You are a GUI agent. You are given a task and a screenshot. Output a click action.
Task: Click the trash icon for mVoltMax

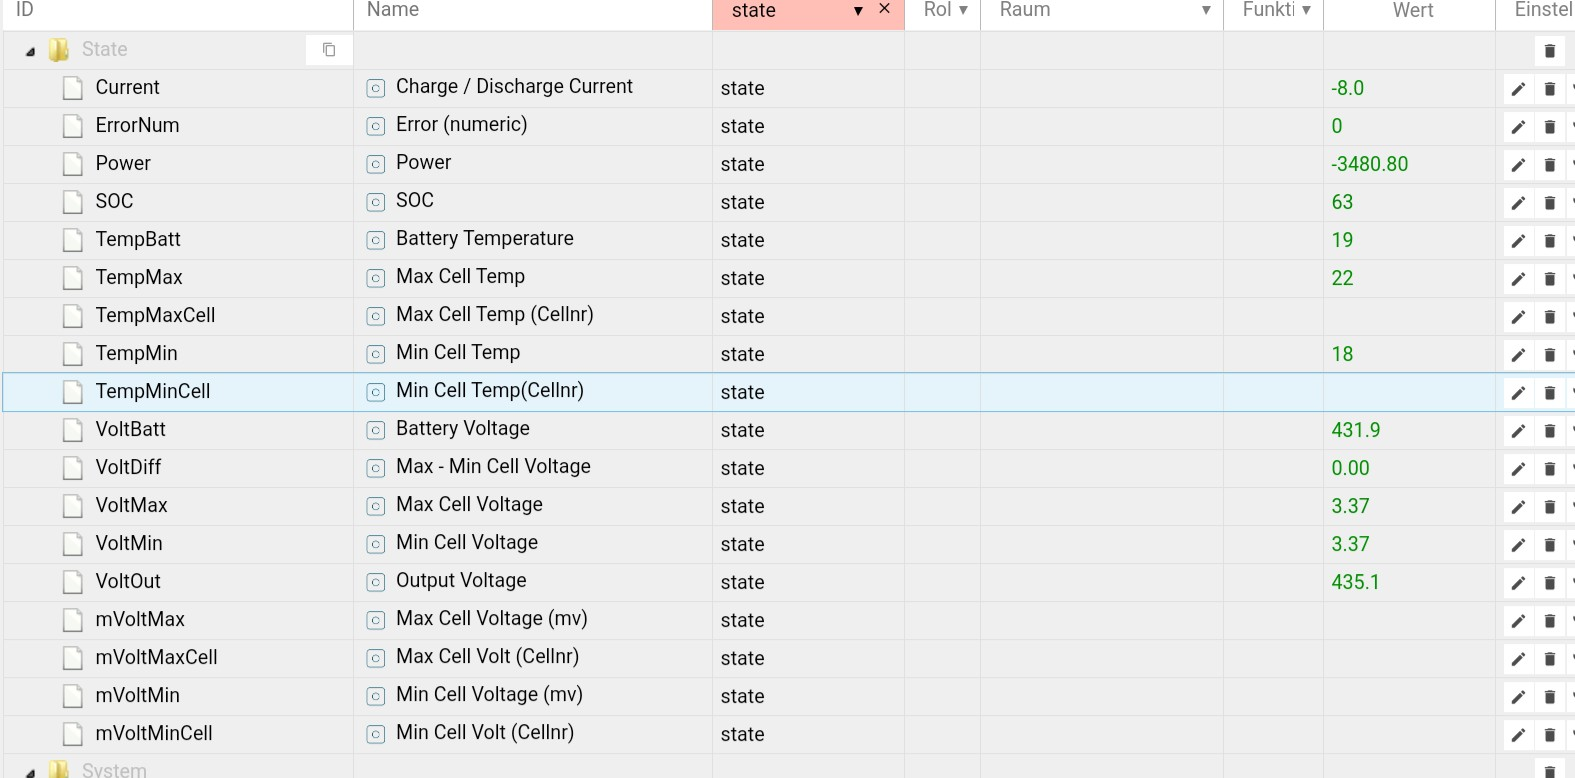click(x=1550, y=621)
